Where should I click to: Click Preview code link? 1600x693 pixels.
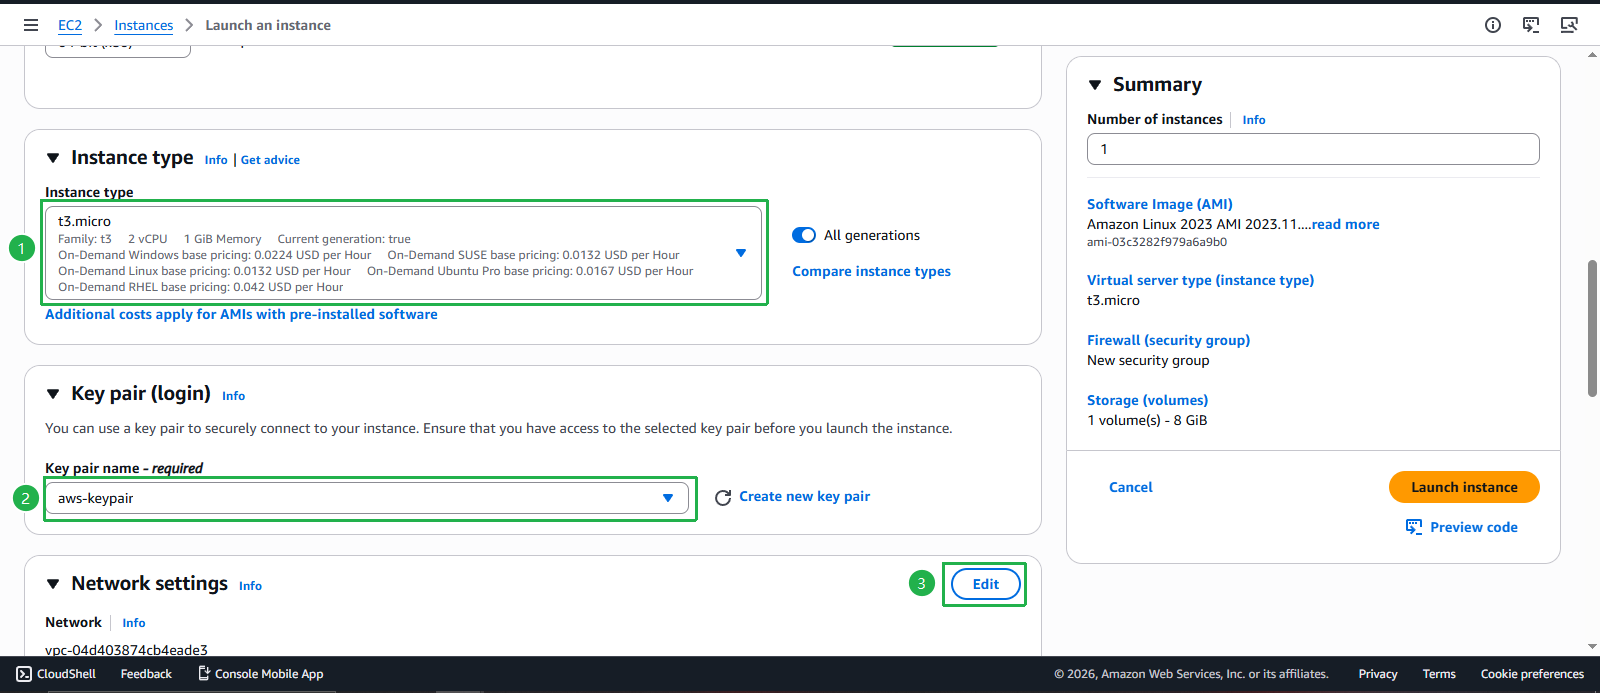1473,527
